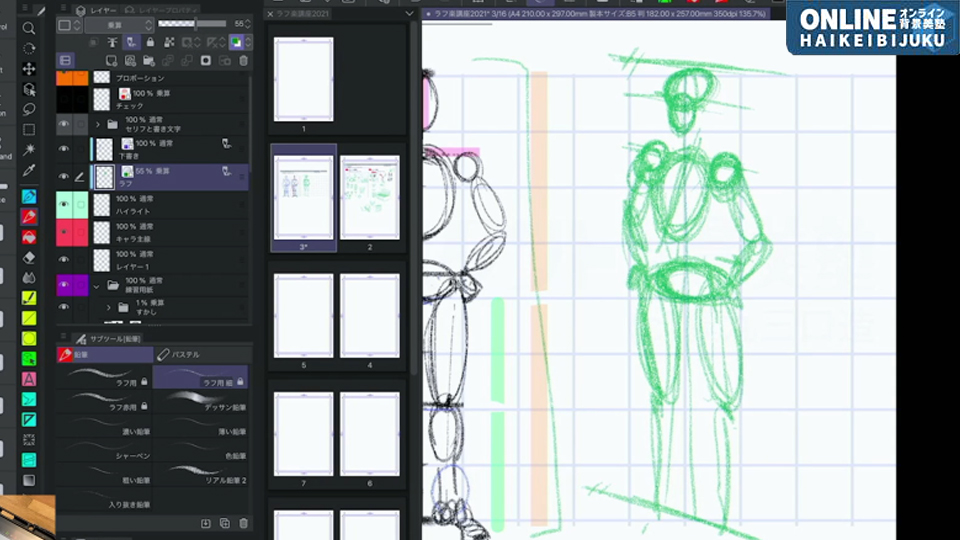Toggle the Lock layer padlock icon
This screenshot has height=540, width=960.
tap(150, 42)
